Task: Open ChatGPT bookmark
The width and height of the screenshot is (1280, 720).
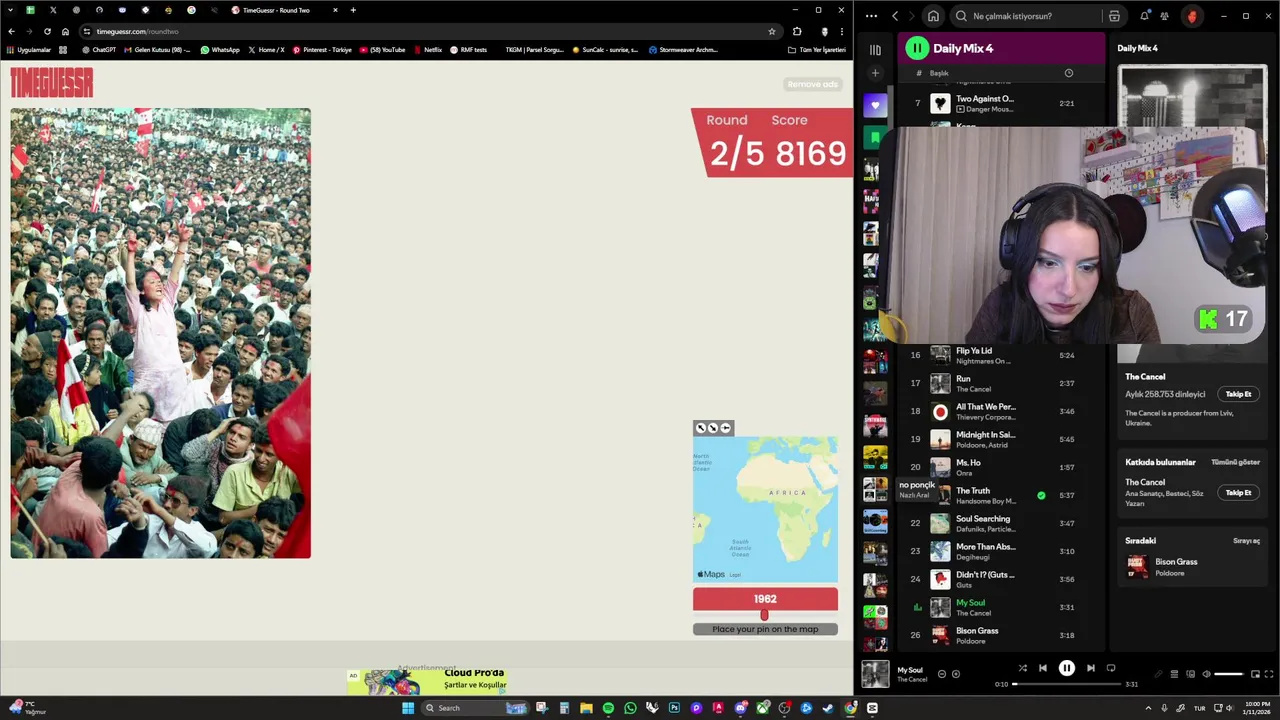Action: (99, 49)
